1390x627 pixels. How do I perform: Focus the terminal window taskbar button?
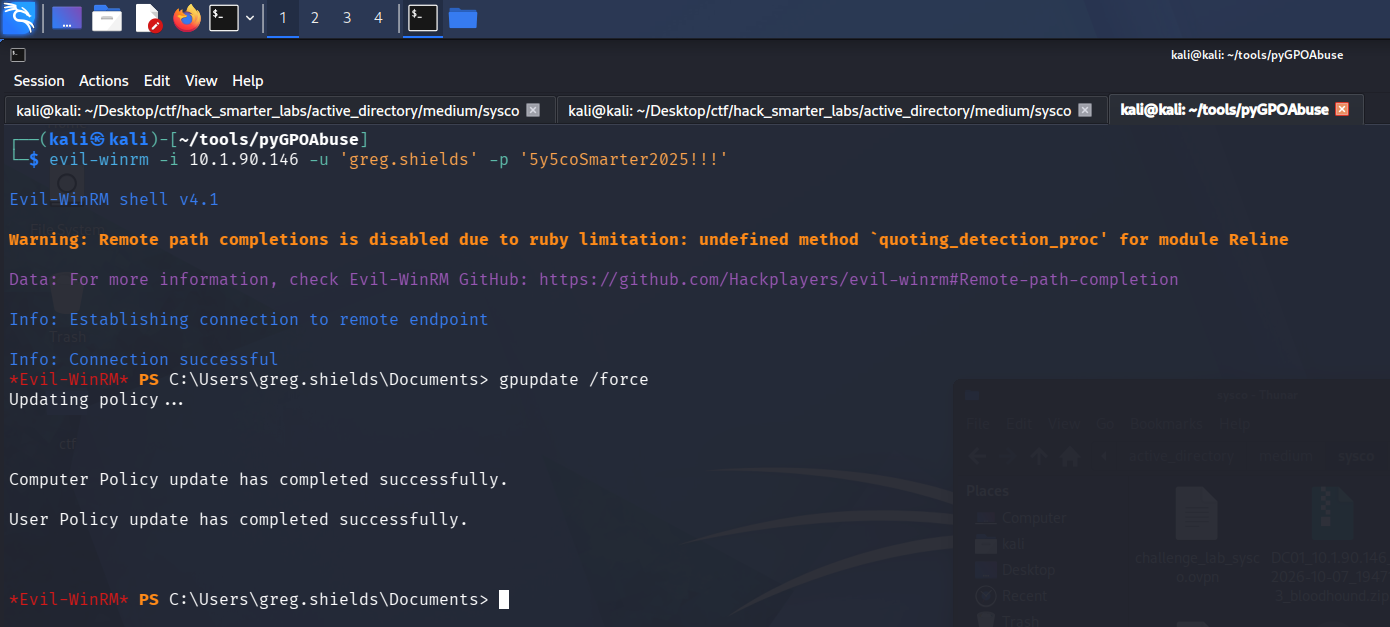(423, 17)
